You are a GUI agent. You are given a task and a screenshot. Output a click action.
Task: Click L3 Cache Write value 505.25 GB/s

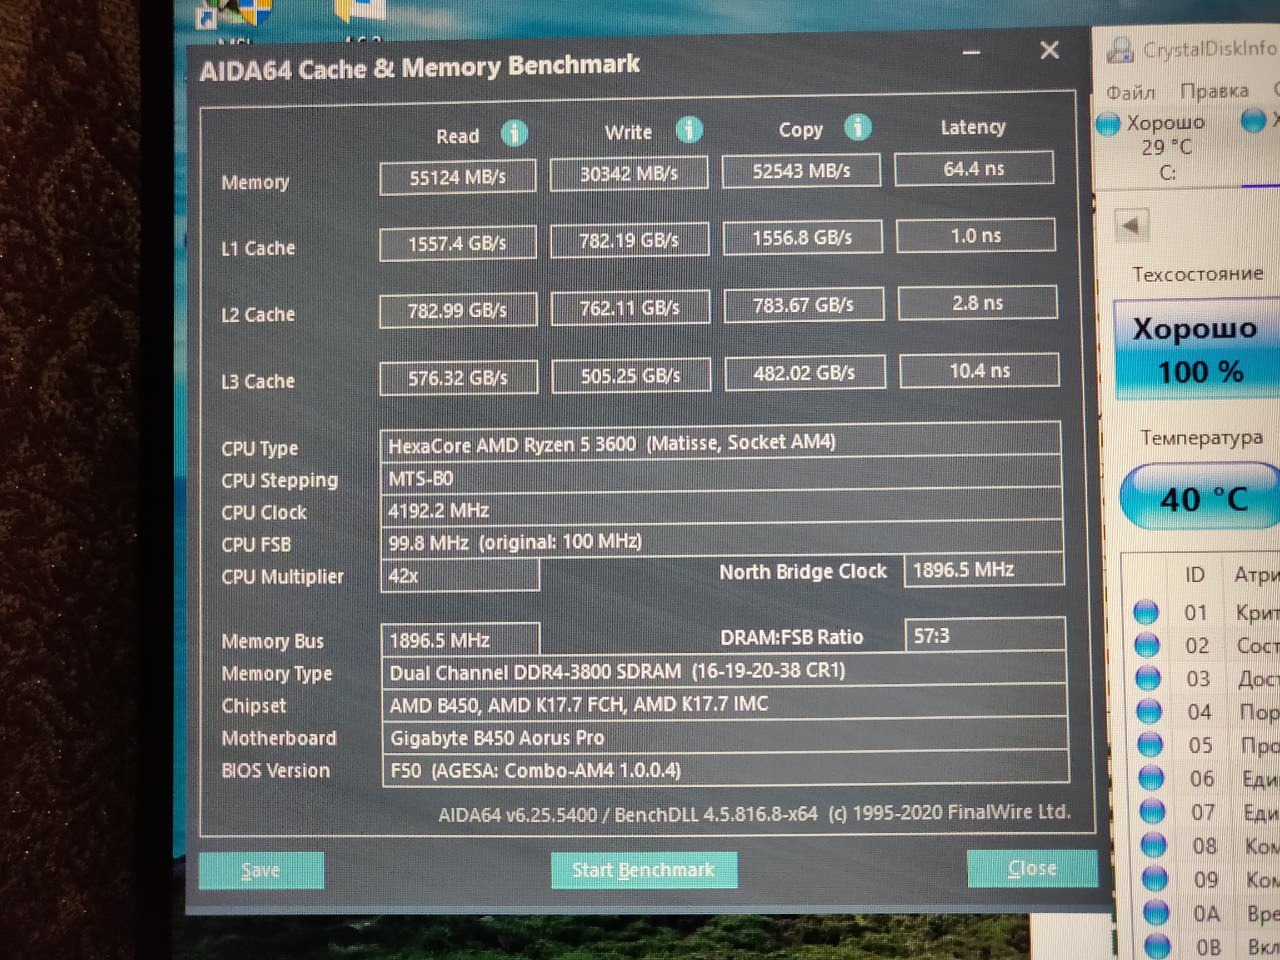[632, 375]
